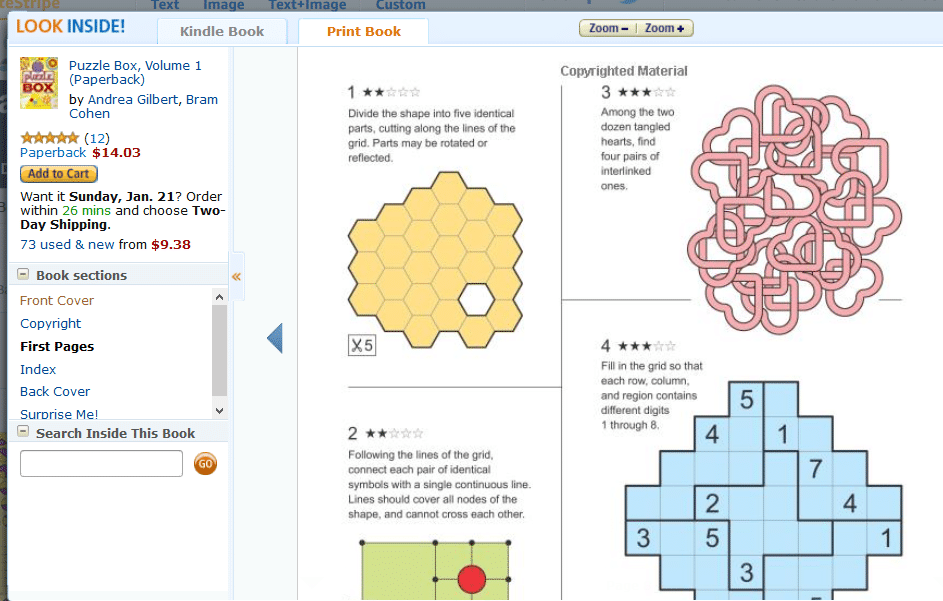The height and width of the screenshot is (601, 943).
Task: Open the Front Cover section
Action: (x=57, y=300)
